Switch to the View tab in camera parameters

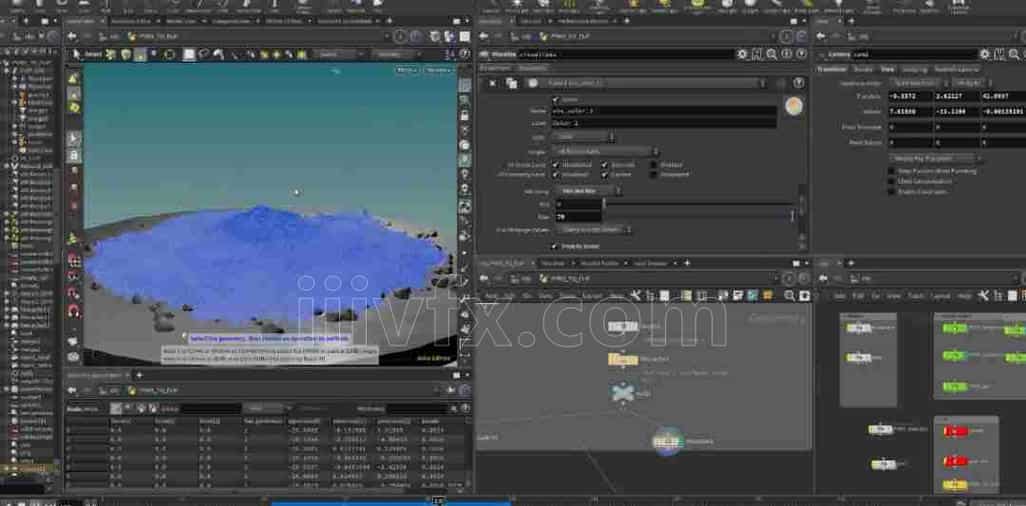click(887, 69)
